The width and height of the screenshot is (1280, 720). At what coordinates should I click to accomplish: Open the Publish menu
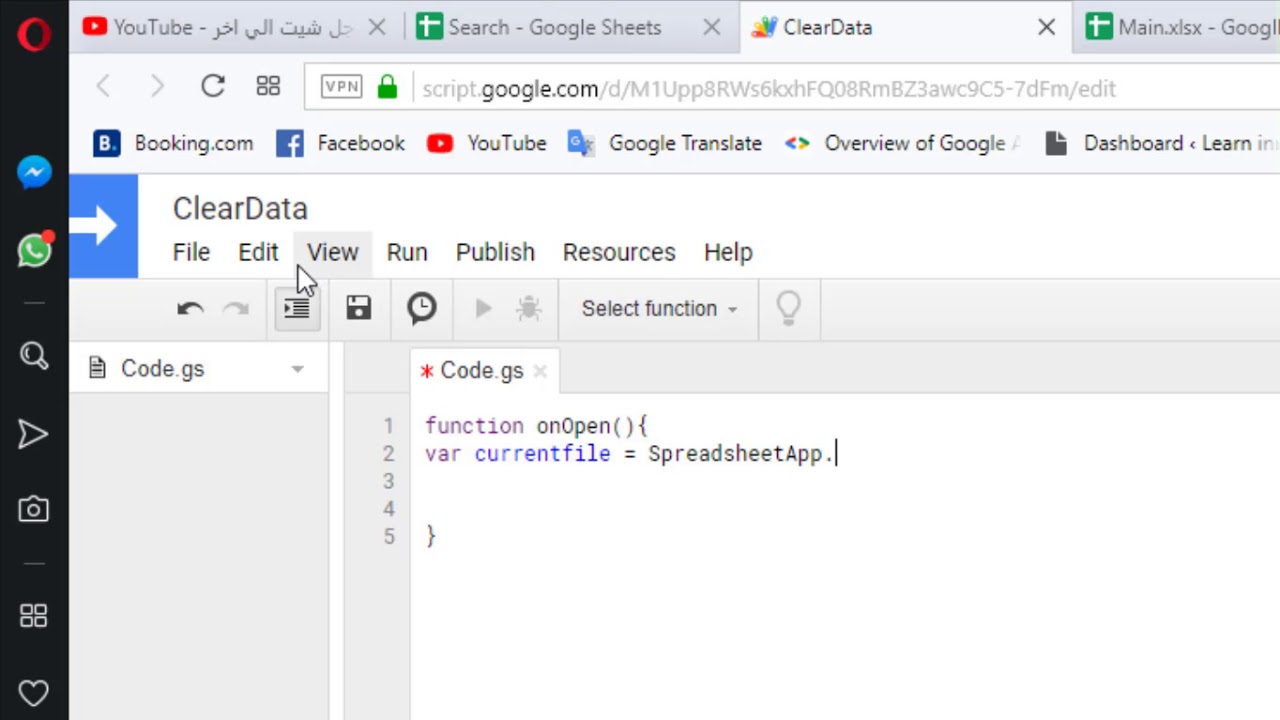(x=495, y=252)
